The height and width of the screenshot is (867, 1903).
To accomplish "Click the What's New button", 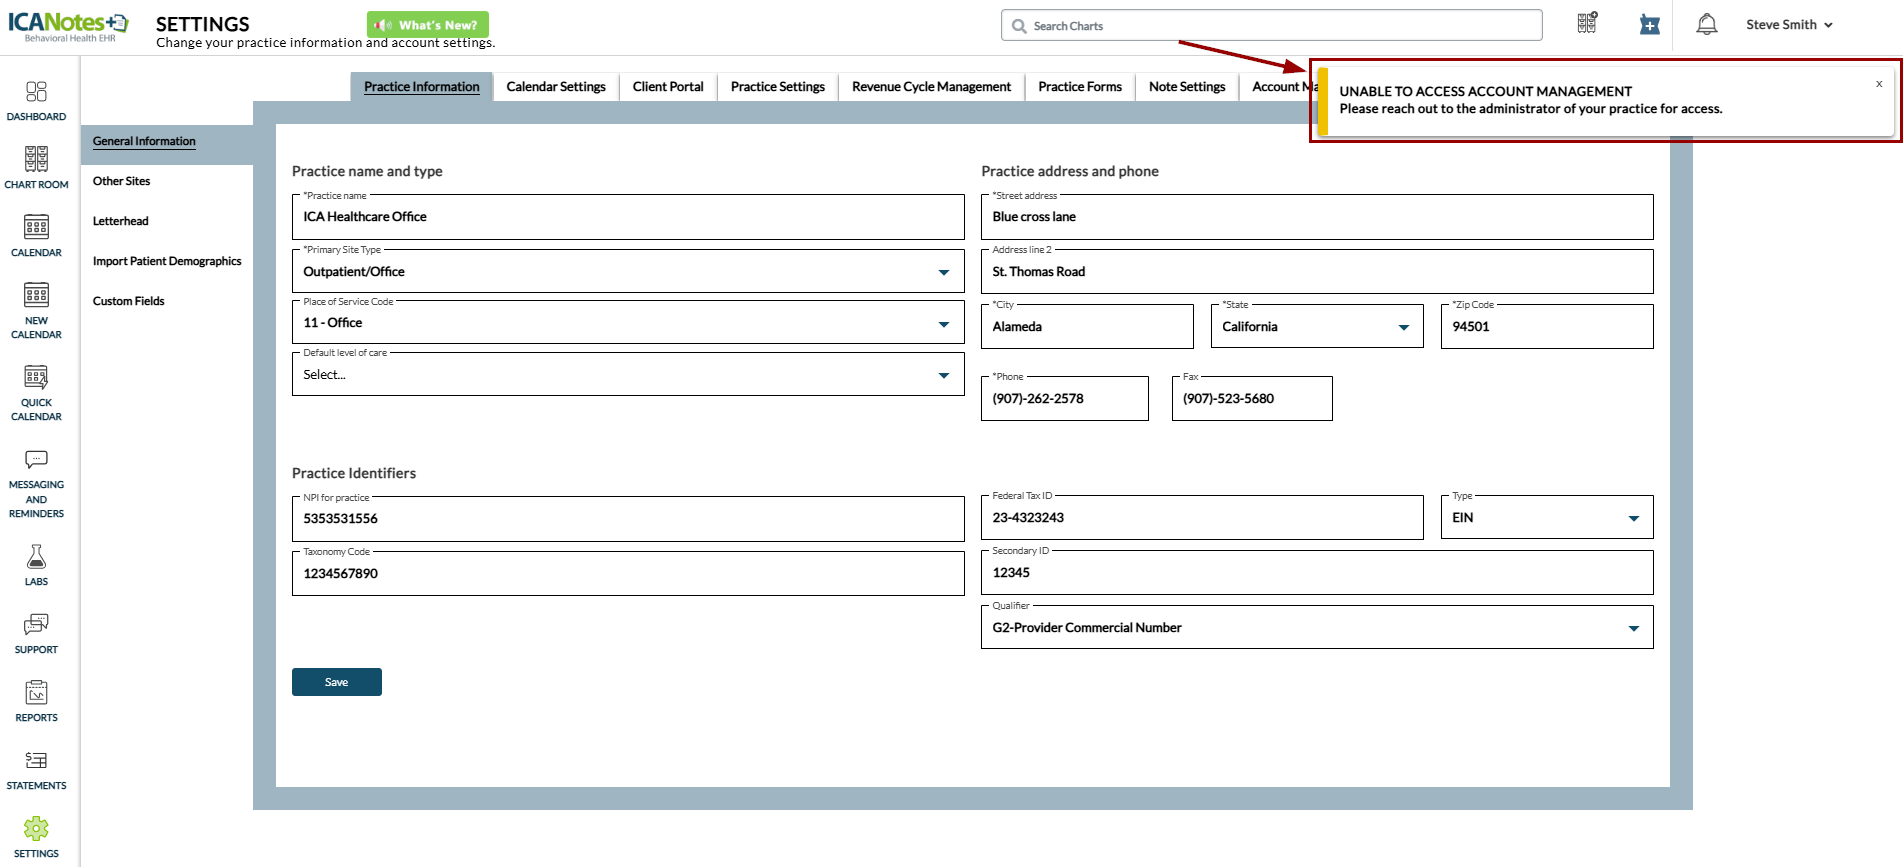I will tap(428, 25).
